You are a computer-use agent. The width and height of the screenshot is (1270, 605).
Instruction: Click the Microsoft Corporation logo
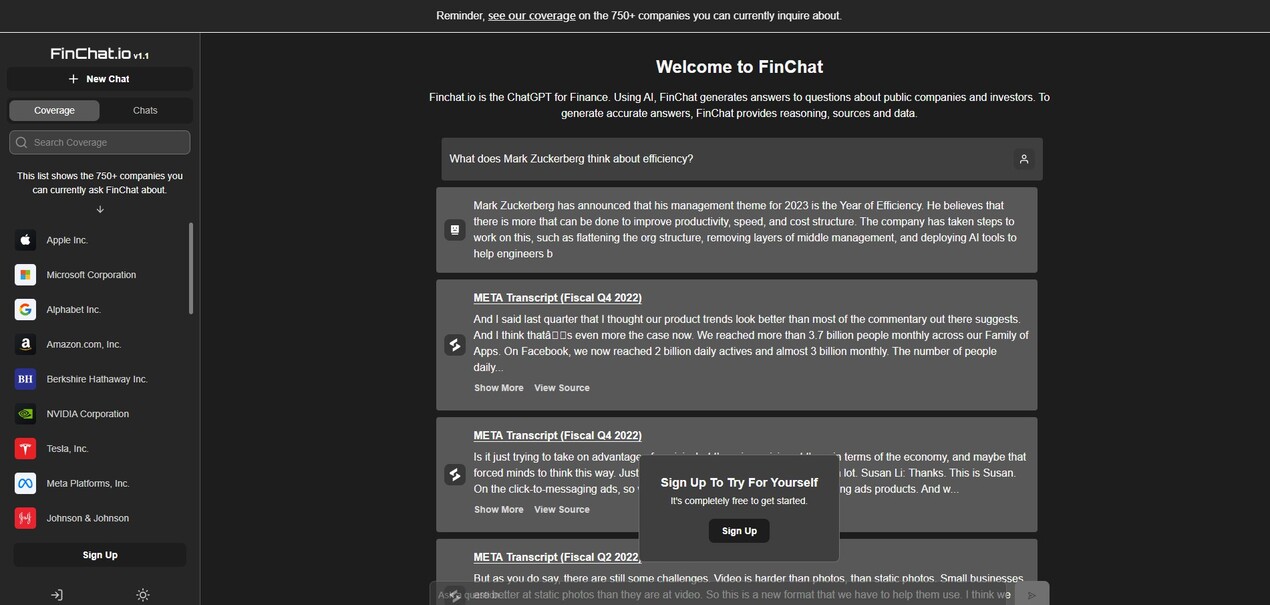tap(24, 275)
